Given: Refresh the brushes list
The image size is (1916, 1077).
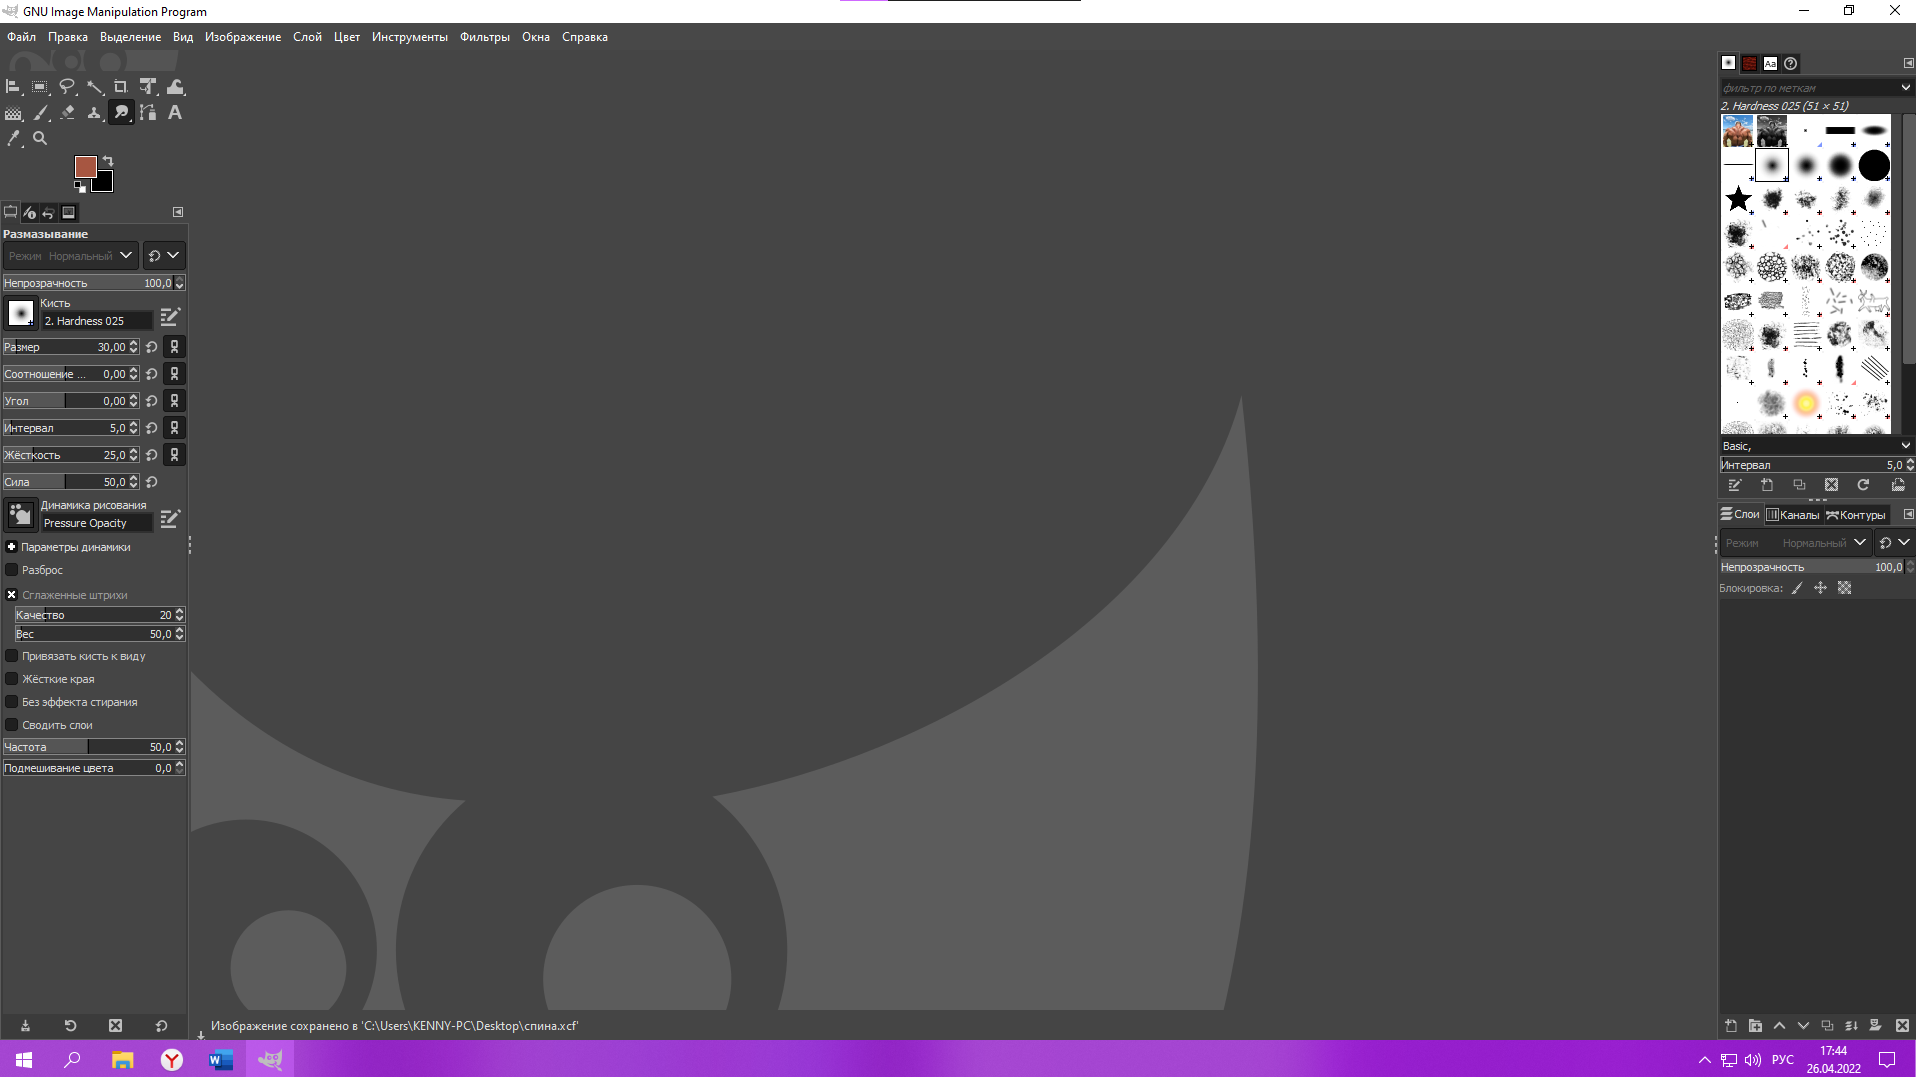Looking at the screenshot, I should [x=1864, y=485].
